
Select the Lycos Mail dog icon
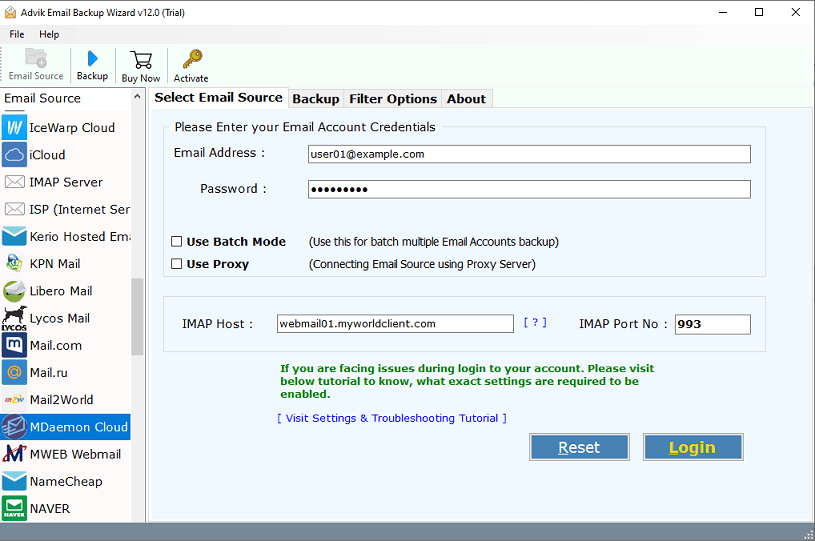tap(14, 318)
